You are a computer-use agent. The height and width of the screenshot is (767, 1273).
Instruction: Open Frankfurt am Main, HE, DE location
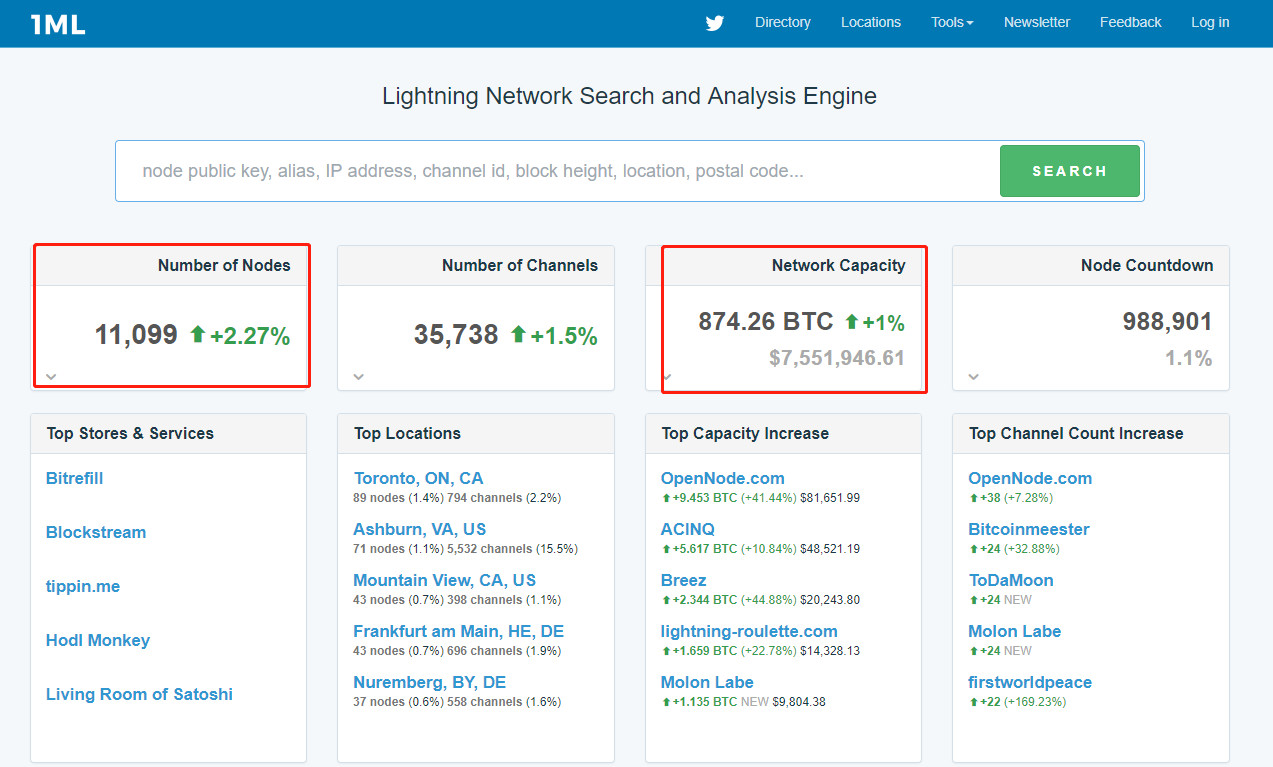[x=458, y=631]
